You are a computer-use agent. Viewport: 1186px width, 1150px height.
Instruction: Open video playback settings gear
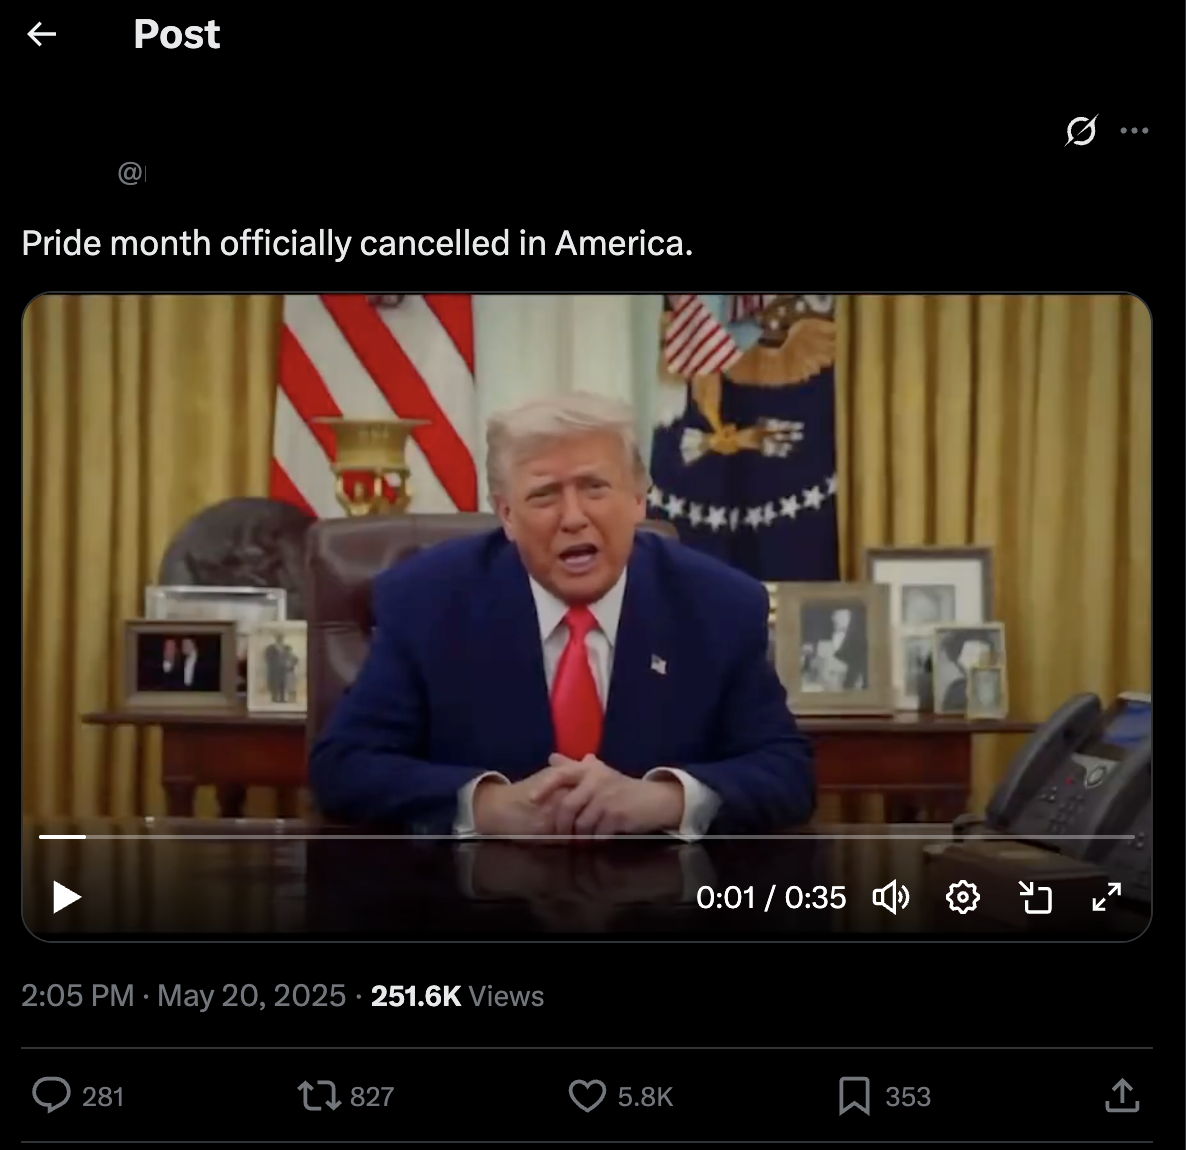click(x=963, y=897)
